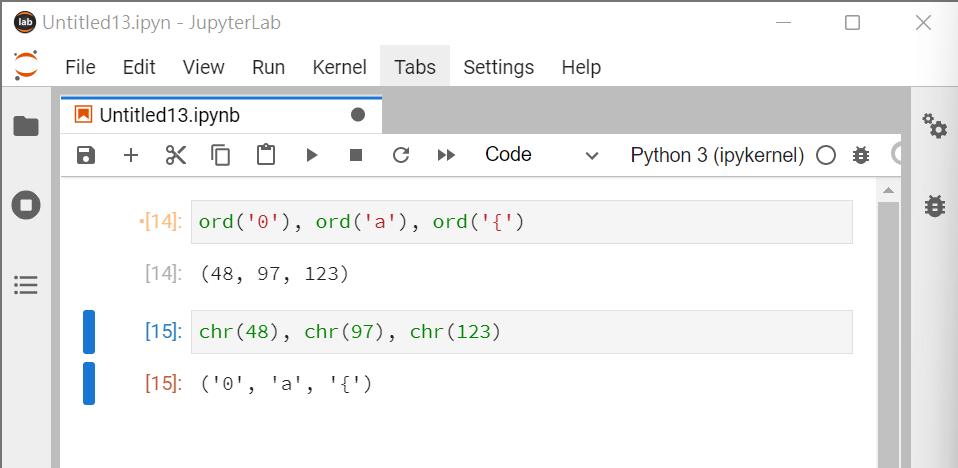Screen dimensions: 958x468
Task: Open the Tabs menu
Action: coord(415,67)
